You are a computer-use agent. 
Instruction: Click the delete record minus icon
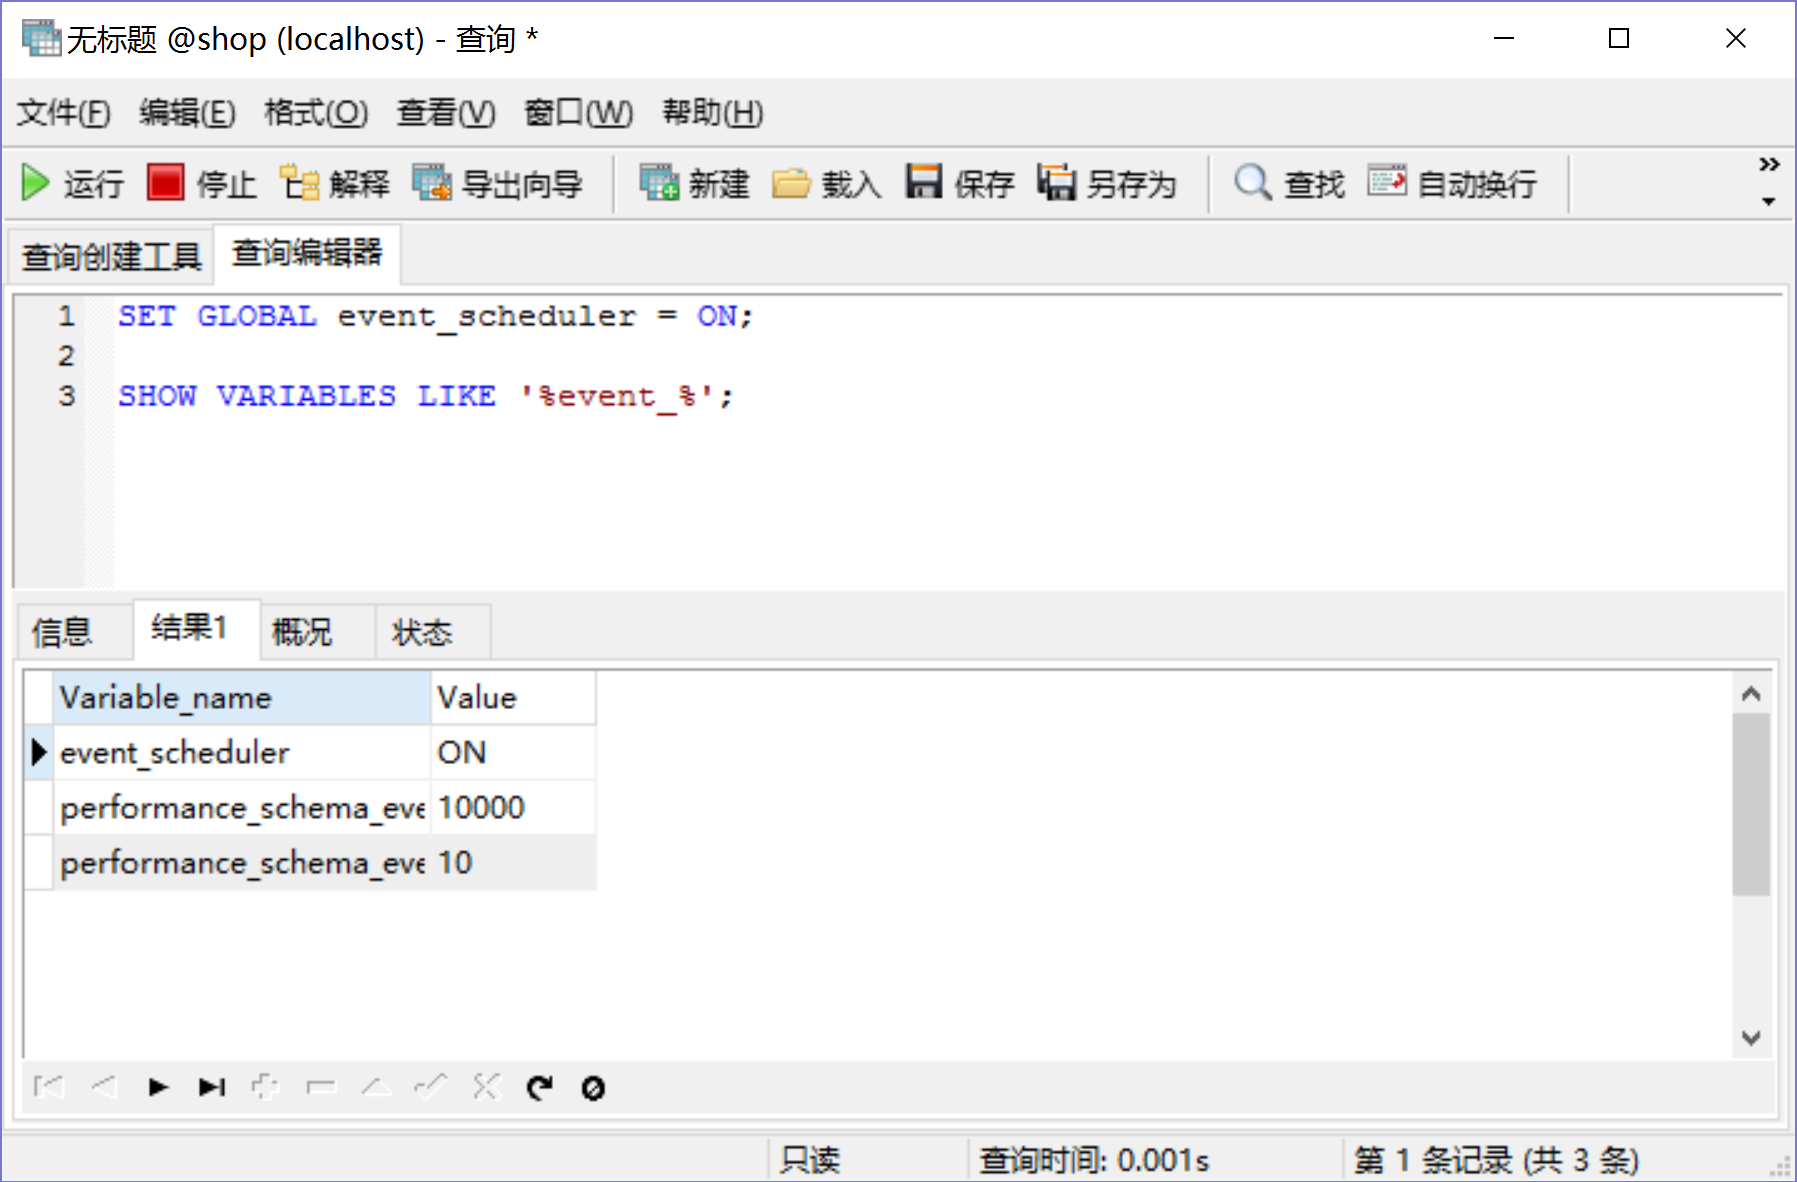point(321,1087)
